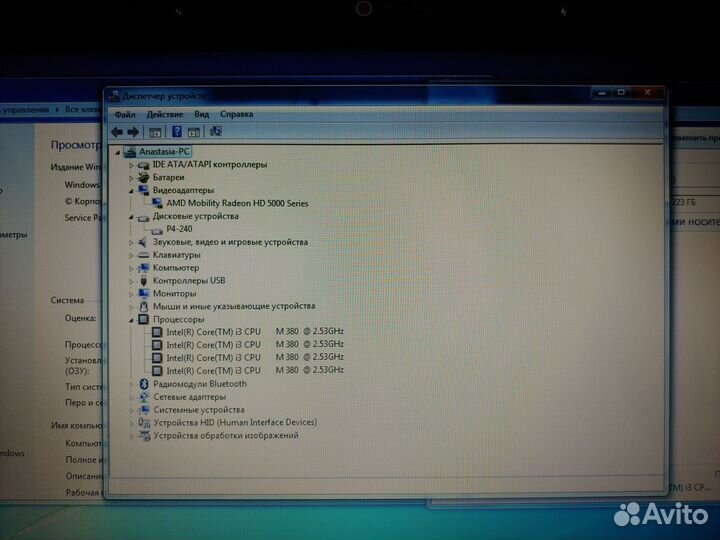Expand the Клавиатуры node

point(131,255)
